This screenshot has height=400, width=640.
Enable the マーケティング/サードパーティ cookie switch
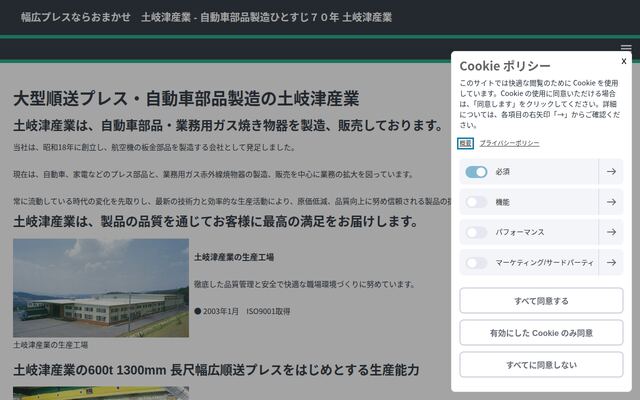(x=476, y=262)
